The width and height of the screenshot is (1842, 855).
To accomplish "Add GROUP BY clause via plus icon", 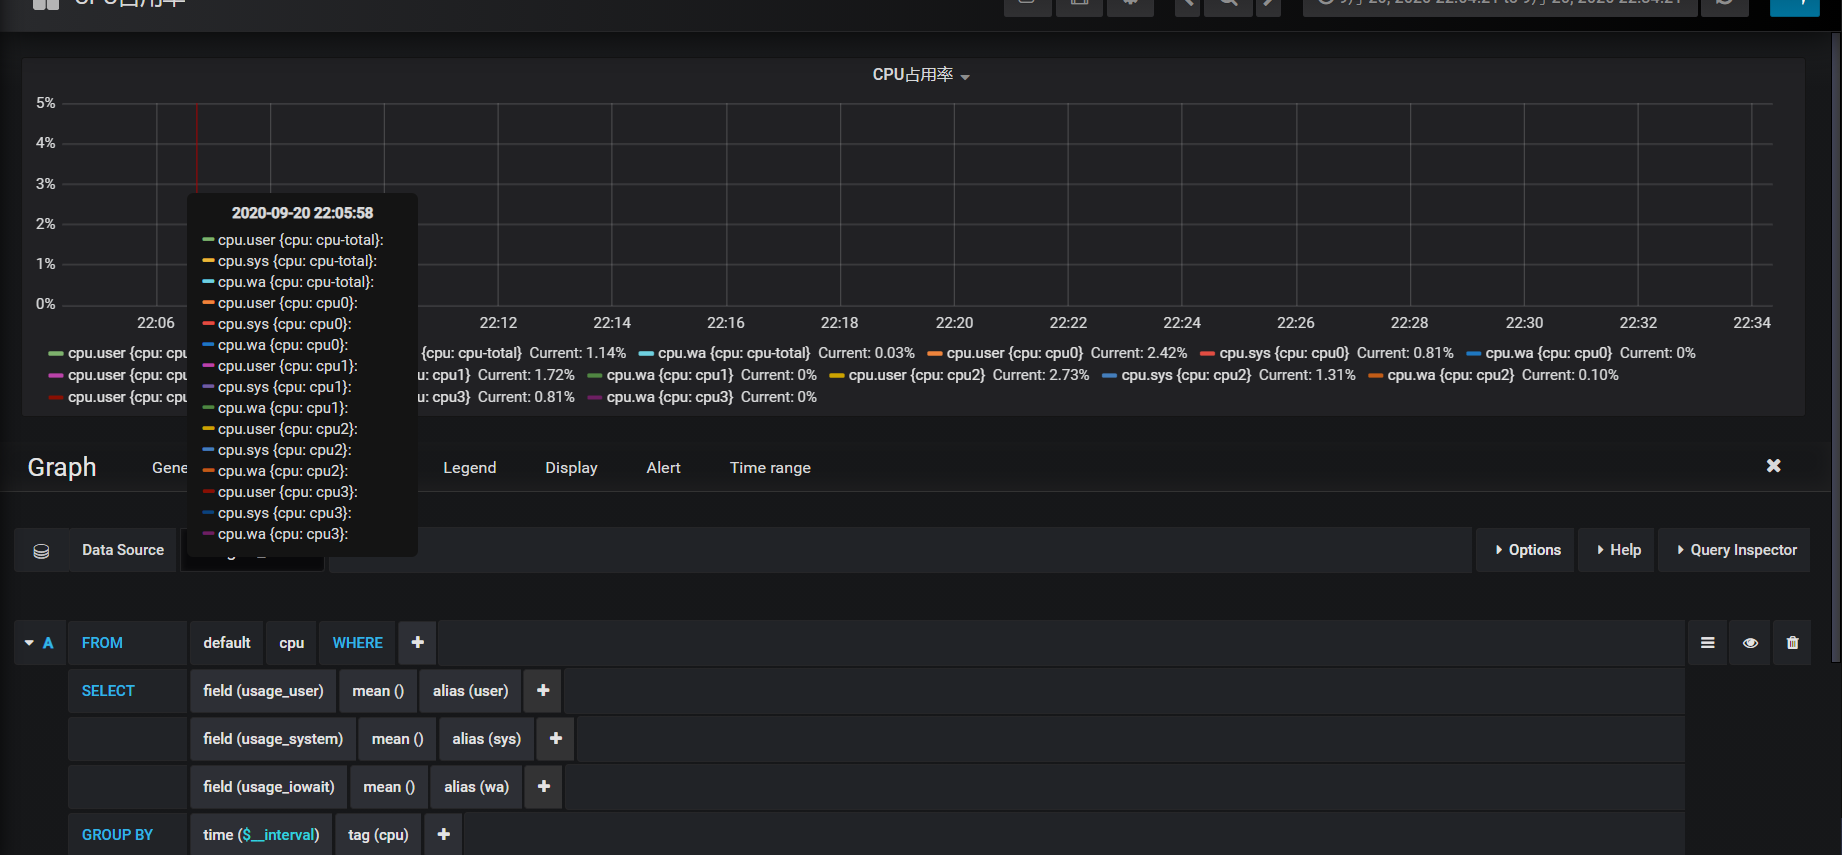I will click(444, 835).
